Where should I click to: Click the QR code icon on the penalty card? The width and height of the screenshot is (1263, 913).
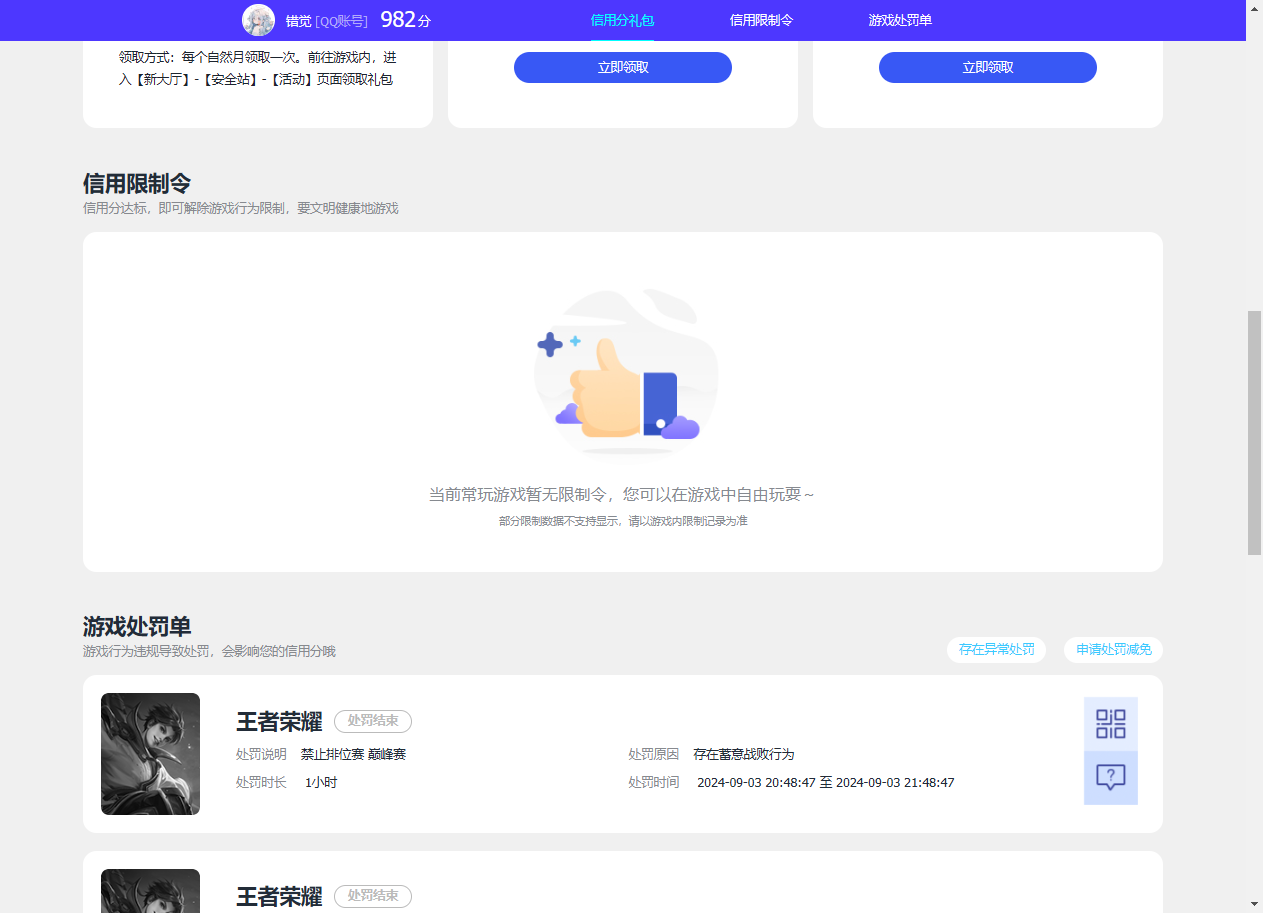(x=1110, y=723)
